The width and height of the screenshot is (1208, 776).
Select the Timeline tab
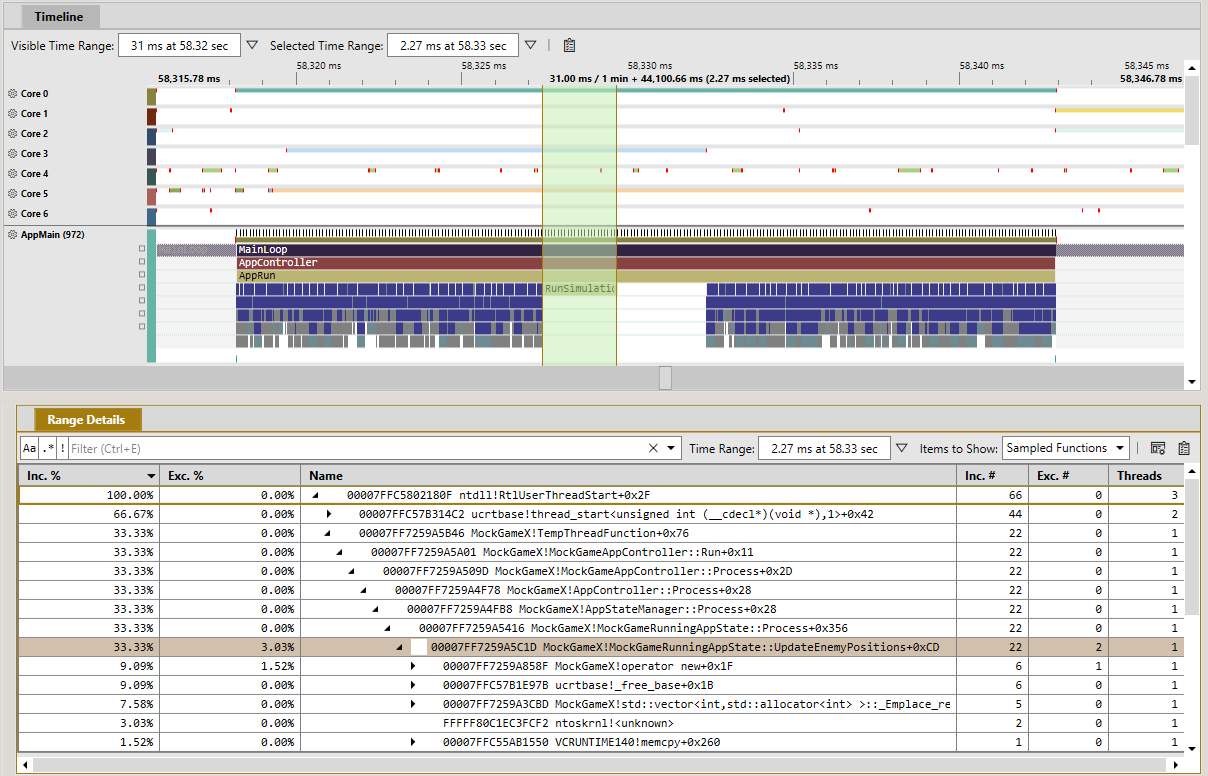pos(59,16)
